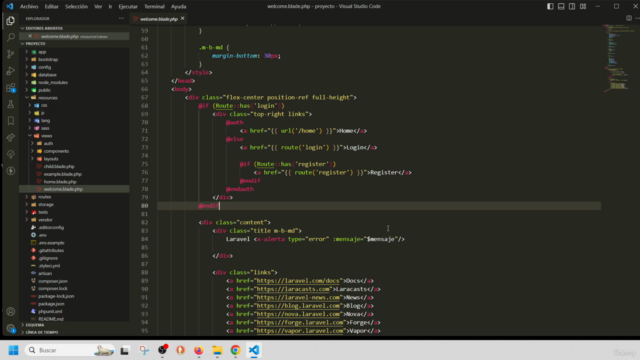Open customize layout icon
640x360 pixels.
click(583, 6)
